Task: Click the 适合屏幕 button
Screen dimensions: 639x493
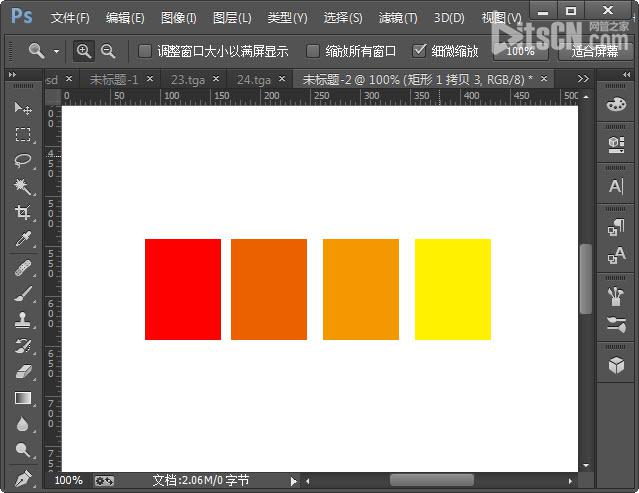Action: 595,51
